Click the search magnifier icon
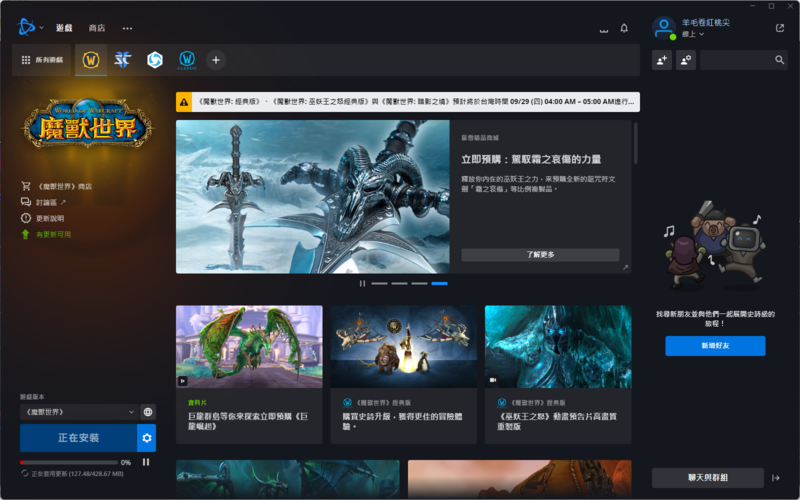The image size is (800, 500). point(780,60)
